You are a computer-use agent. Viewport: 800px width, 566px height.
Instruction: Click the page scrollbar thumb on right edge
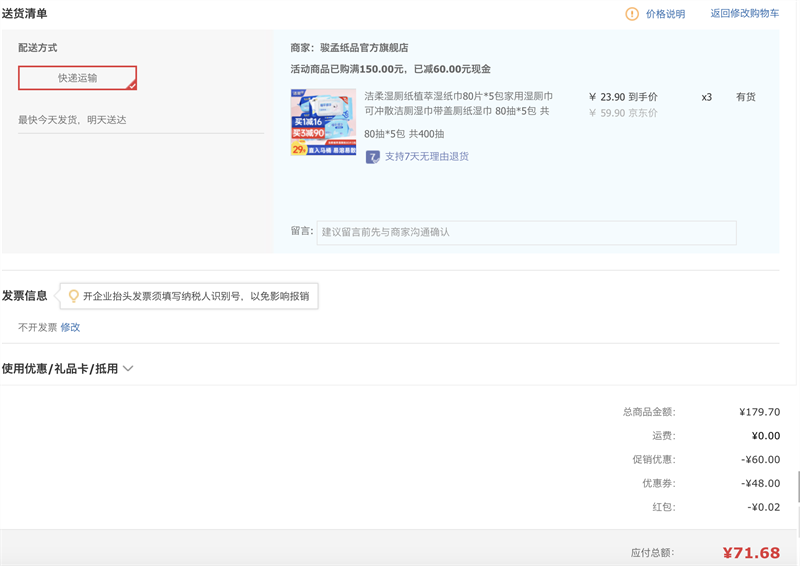point(797,486)
